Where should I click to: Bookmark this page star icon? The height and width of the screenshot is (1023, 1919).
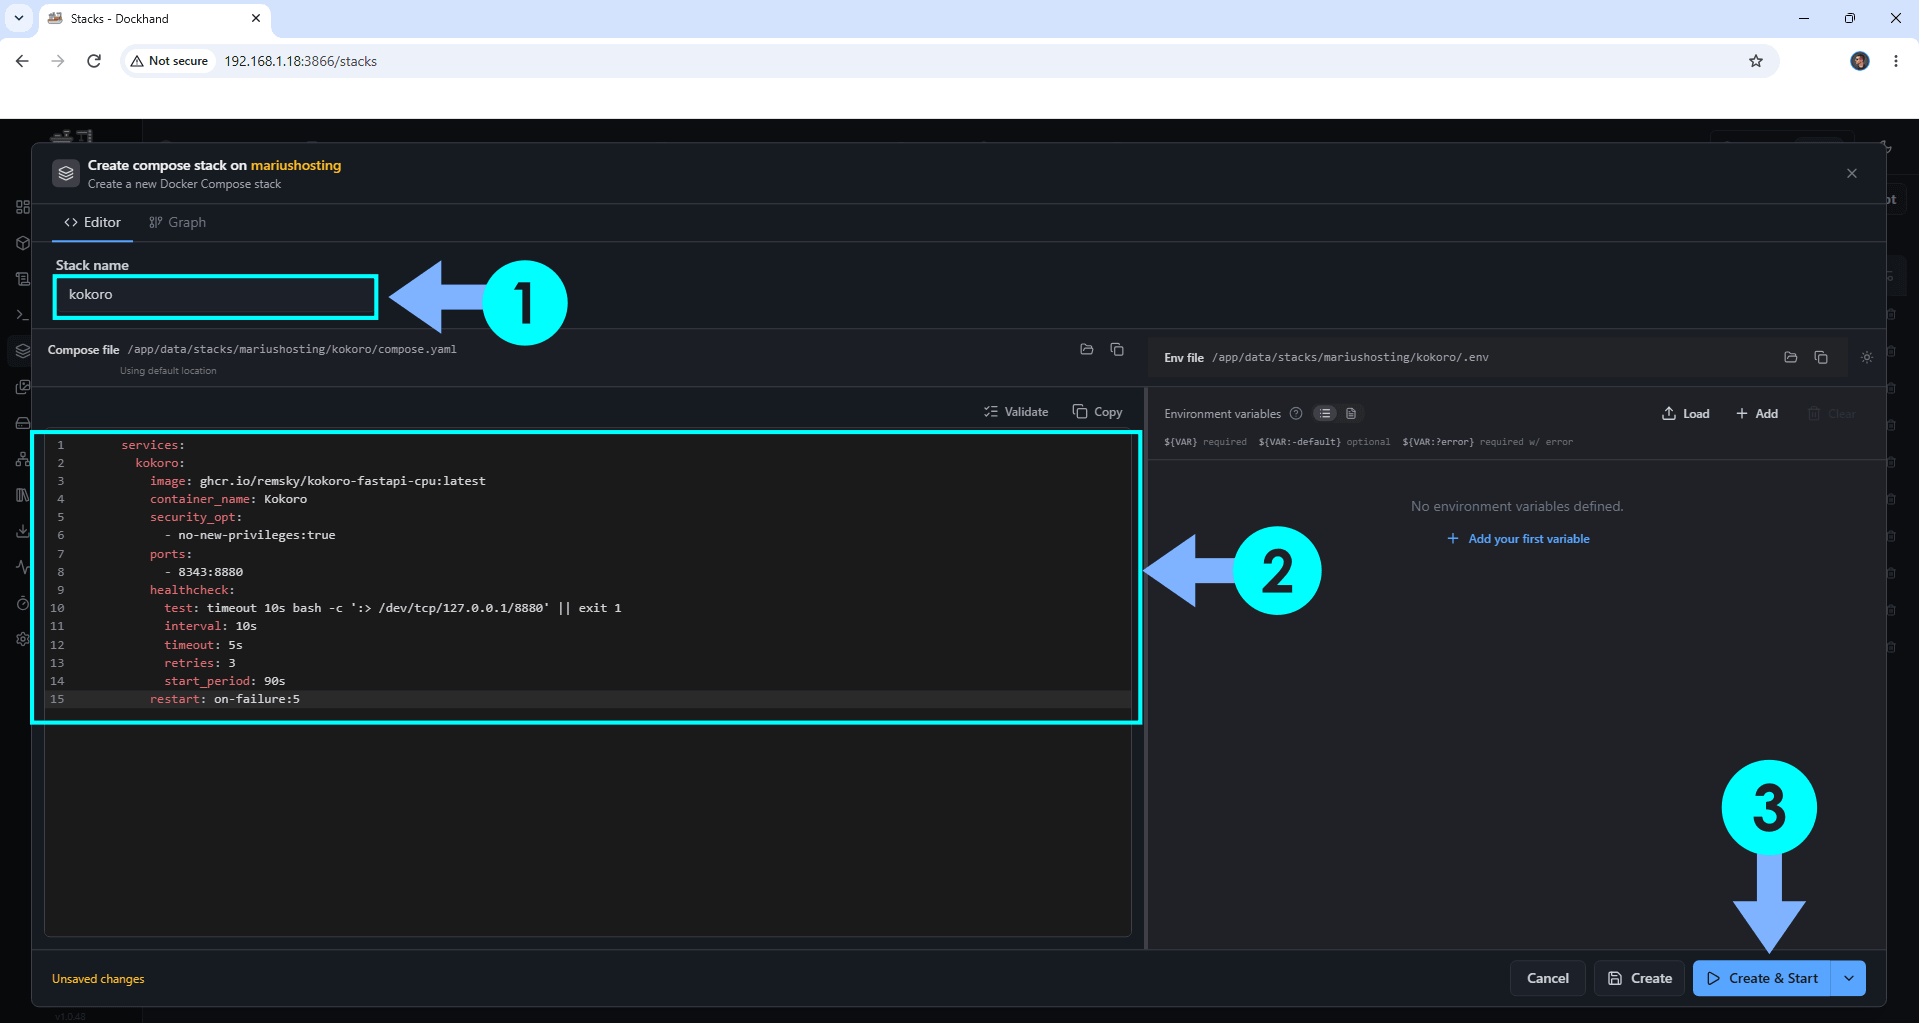click(x=1756, y=61)
